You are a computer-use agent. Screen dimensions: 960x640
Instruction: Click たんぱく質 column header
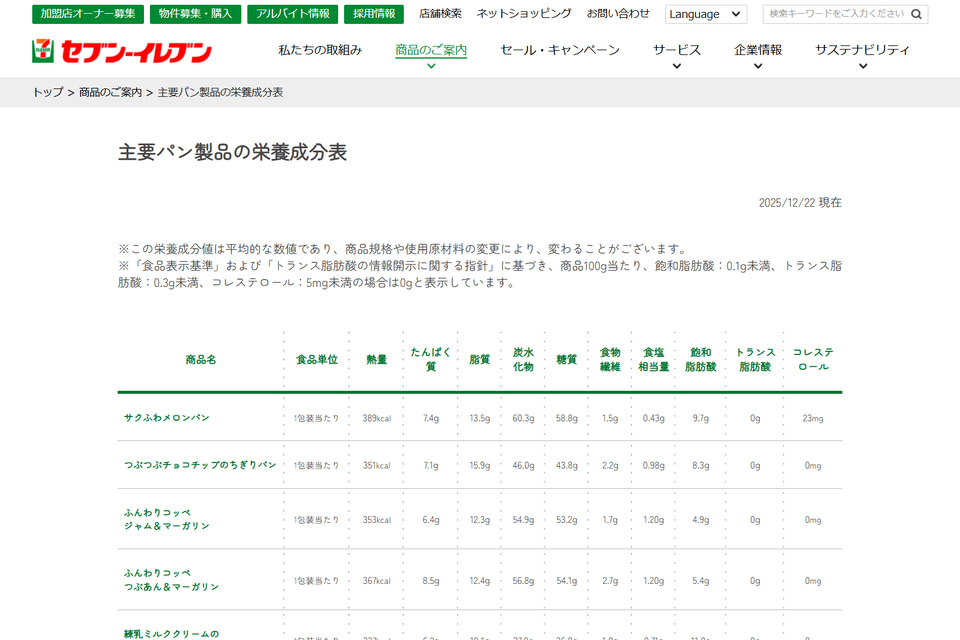click(x=430, y=360)
